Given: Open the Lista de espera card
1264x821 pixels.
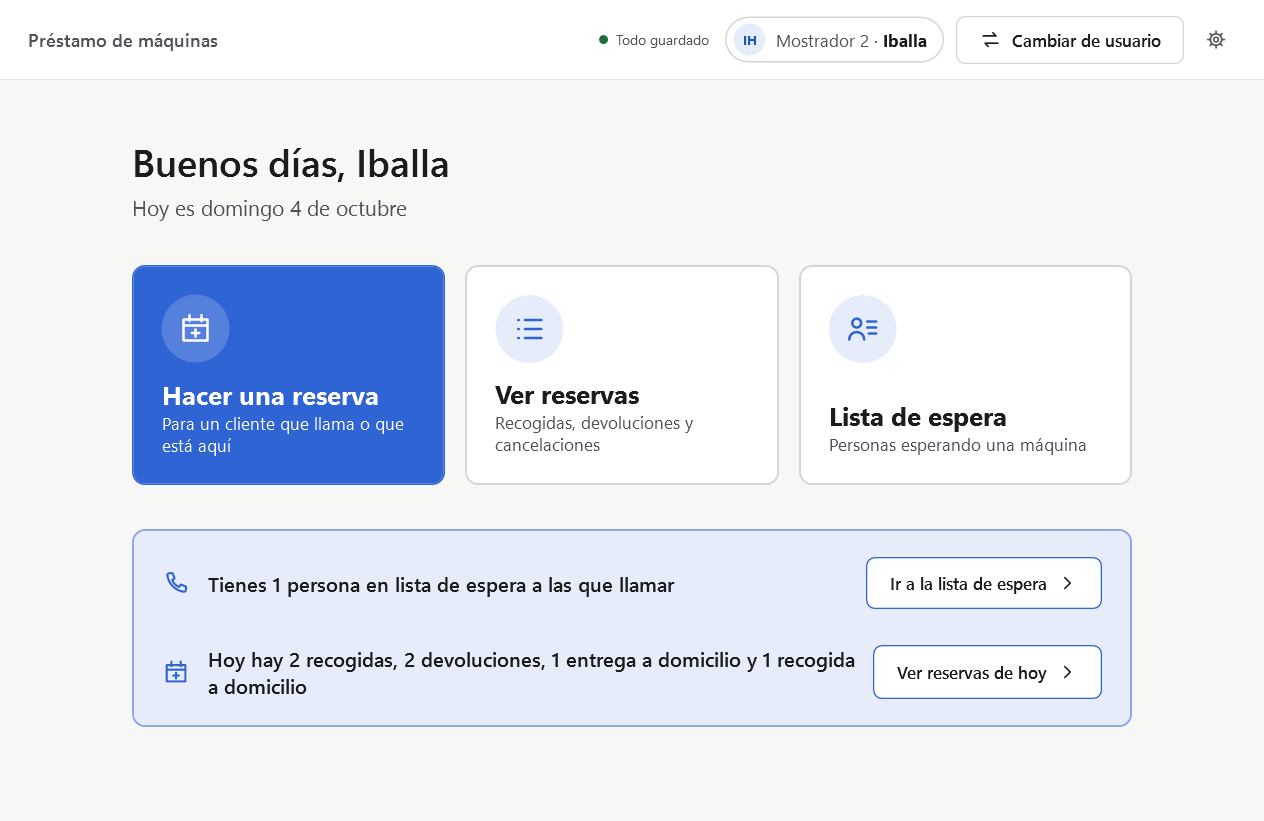Looking at the screenshot, I should (x=965, y=375).
